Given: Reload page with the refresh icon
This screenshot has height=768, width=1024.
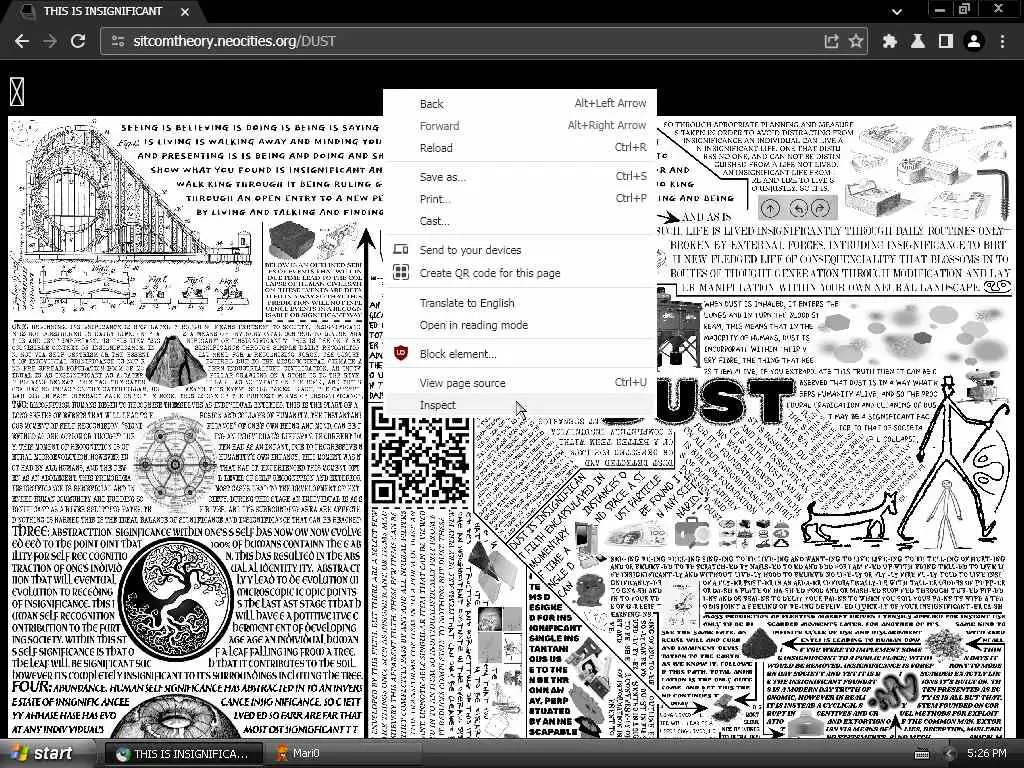Looking at the screenshot, I should [x=78, y=41].
